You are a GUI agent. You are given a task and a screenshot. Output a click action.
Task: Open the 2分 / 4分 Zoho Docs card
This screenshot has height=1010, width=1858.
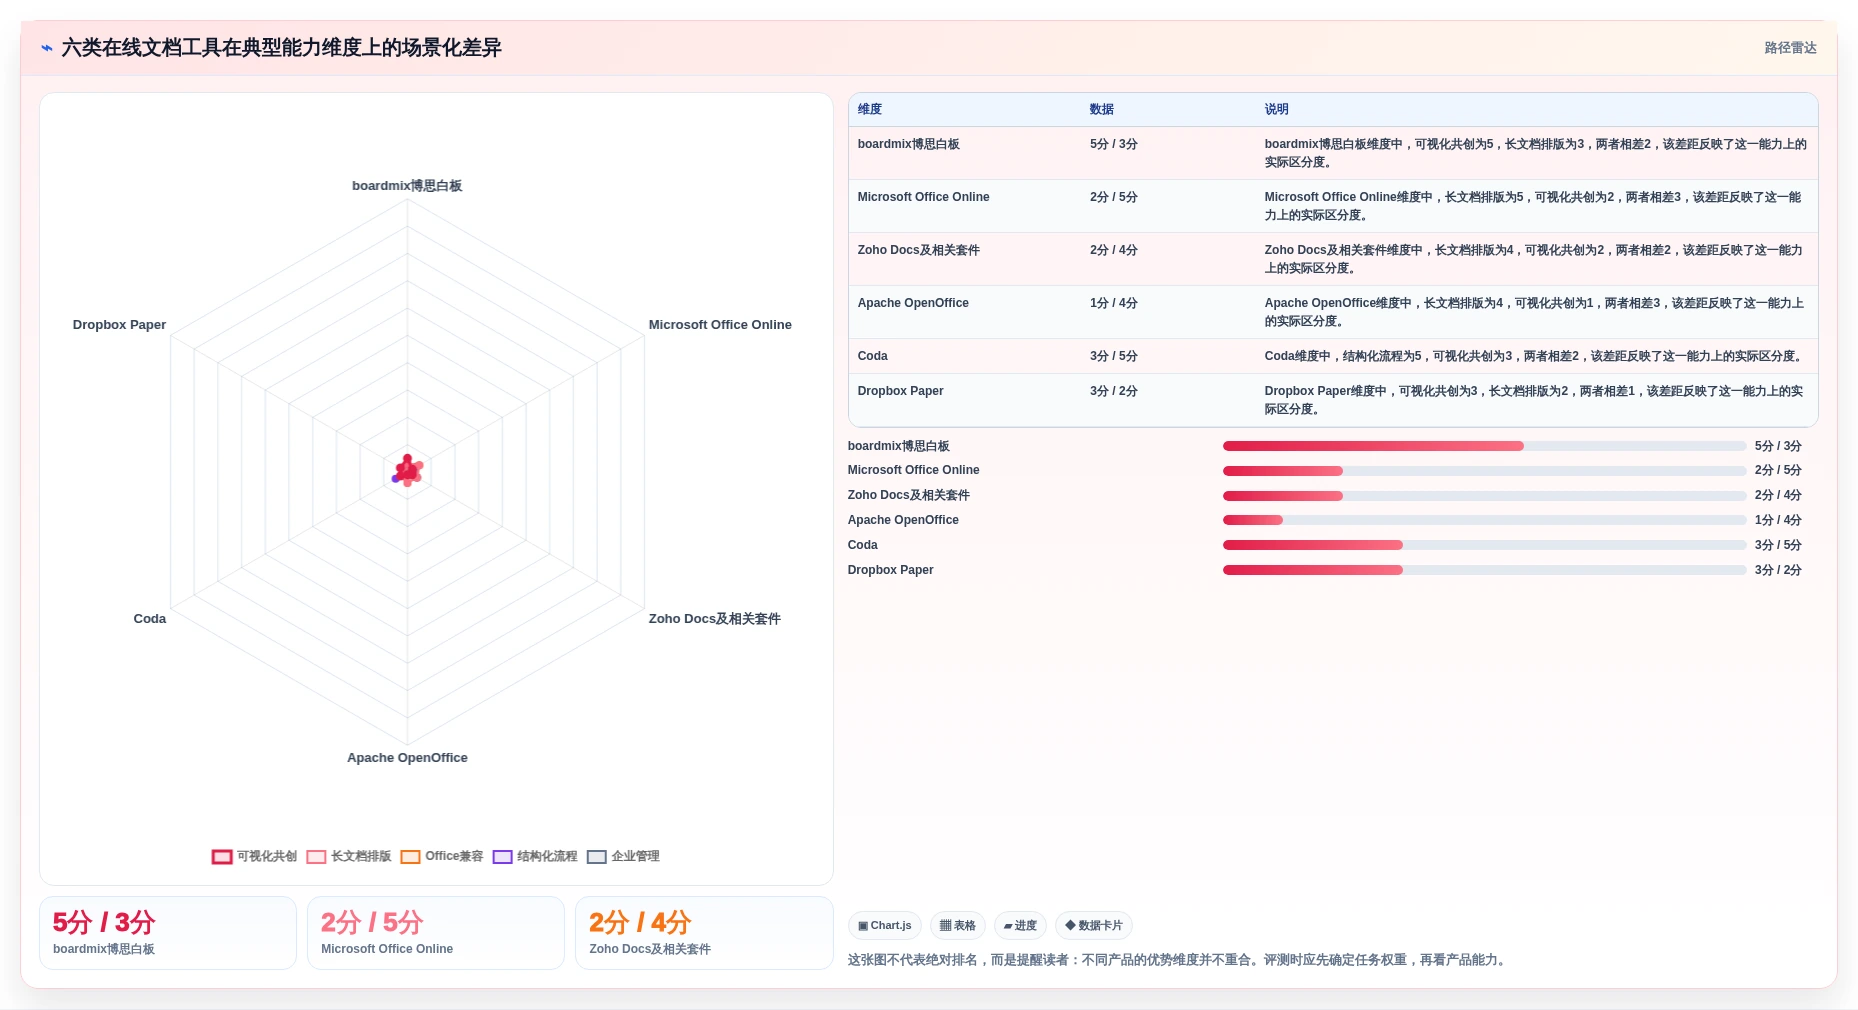(x=704, y=933)
